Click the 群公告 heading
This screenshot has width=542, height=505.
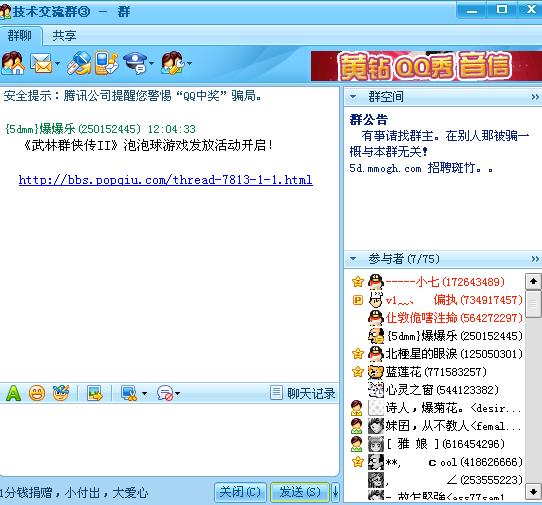coord(368,120)
